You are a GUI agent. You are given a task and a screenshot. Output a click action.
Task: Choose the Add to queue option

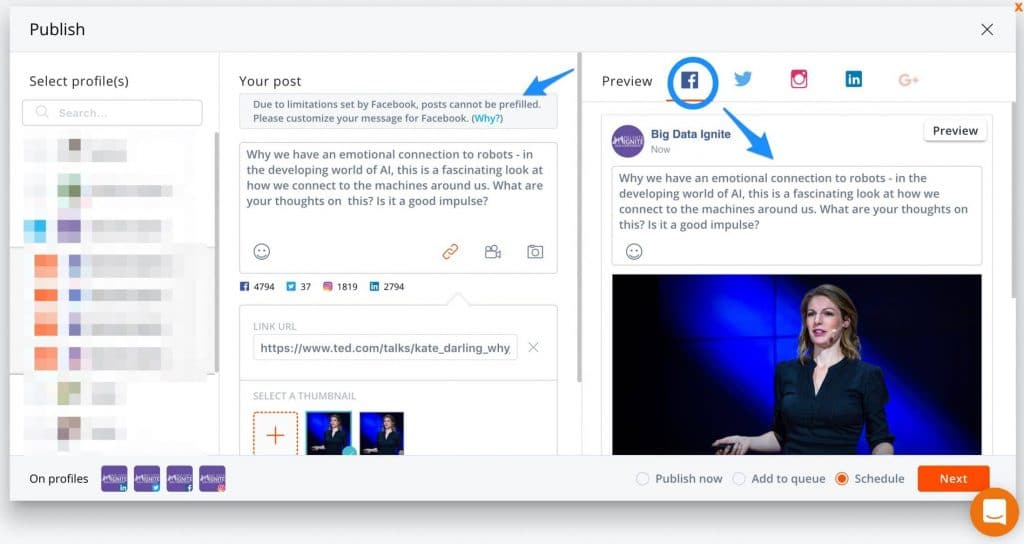(x=739, y=479)
